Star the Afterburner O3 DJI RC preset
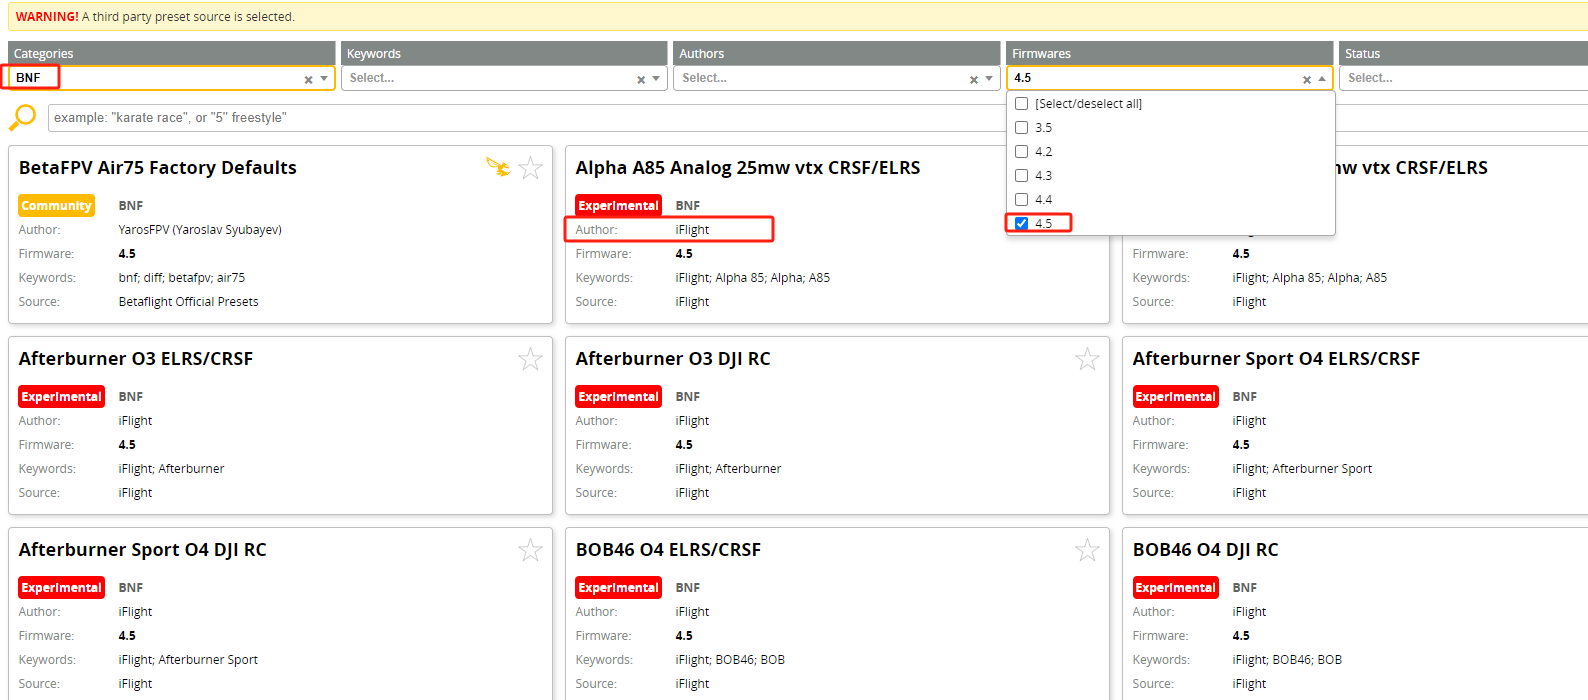Screen dimensions: 1588x700 coord(1087,359)
